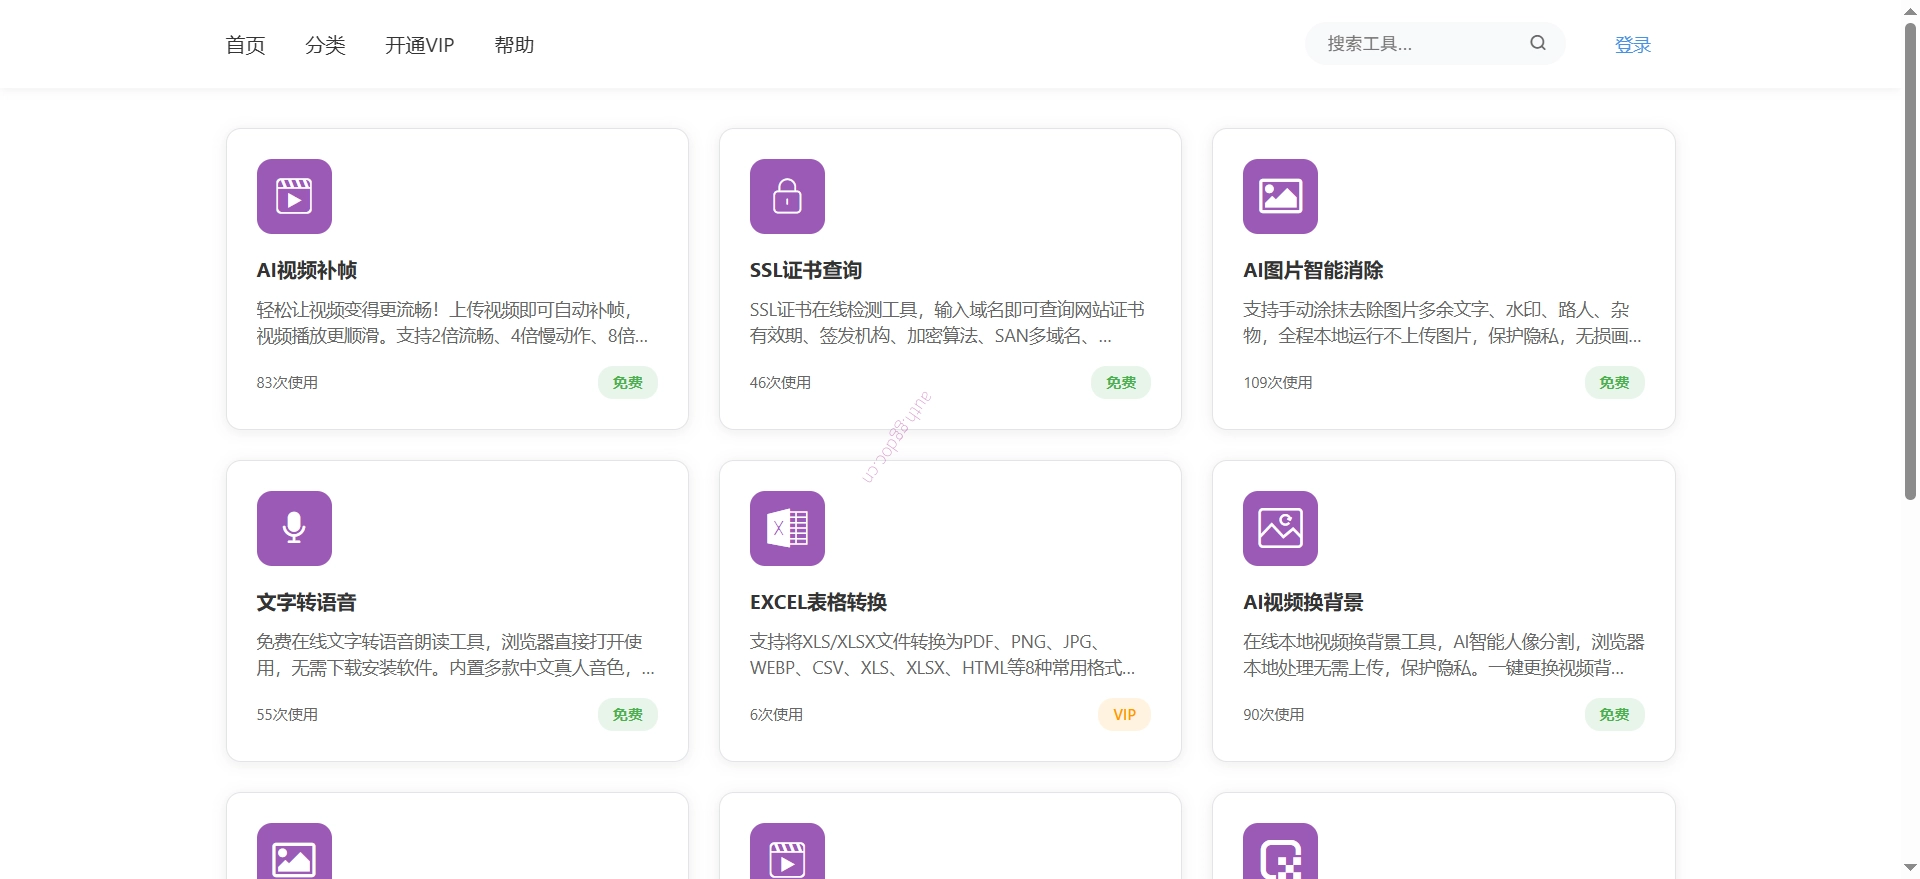Click the 免费 badge on the AI视频换背景 card
This screenshot has width=1920, height=879.
(1615, 715)
